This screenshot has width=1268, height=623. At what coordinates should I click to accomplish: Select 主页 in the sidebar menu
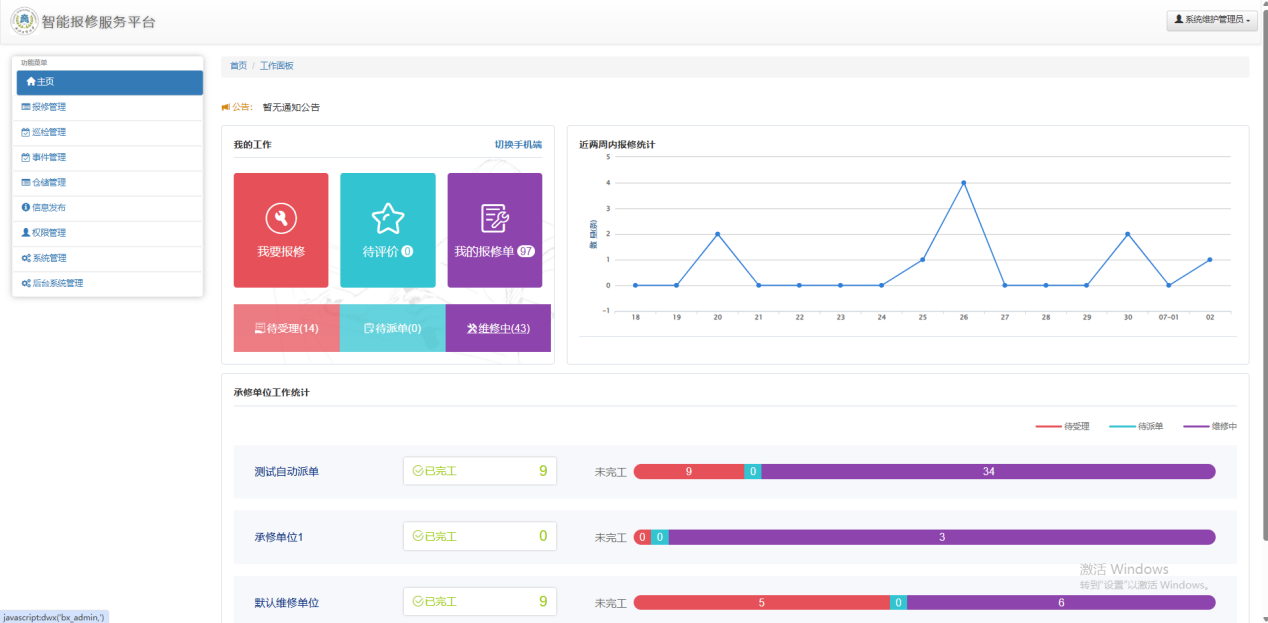pos(110,82)
